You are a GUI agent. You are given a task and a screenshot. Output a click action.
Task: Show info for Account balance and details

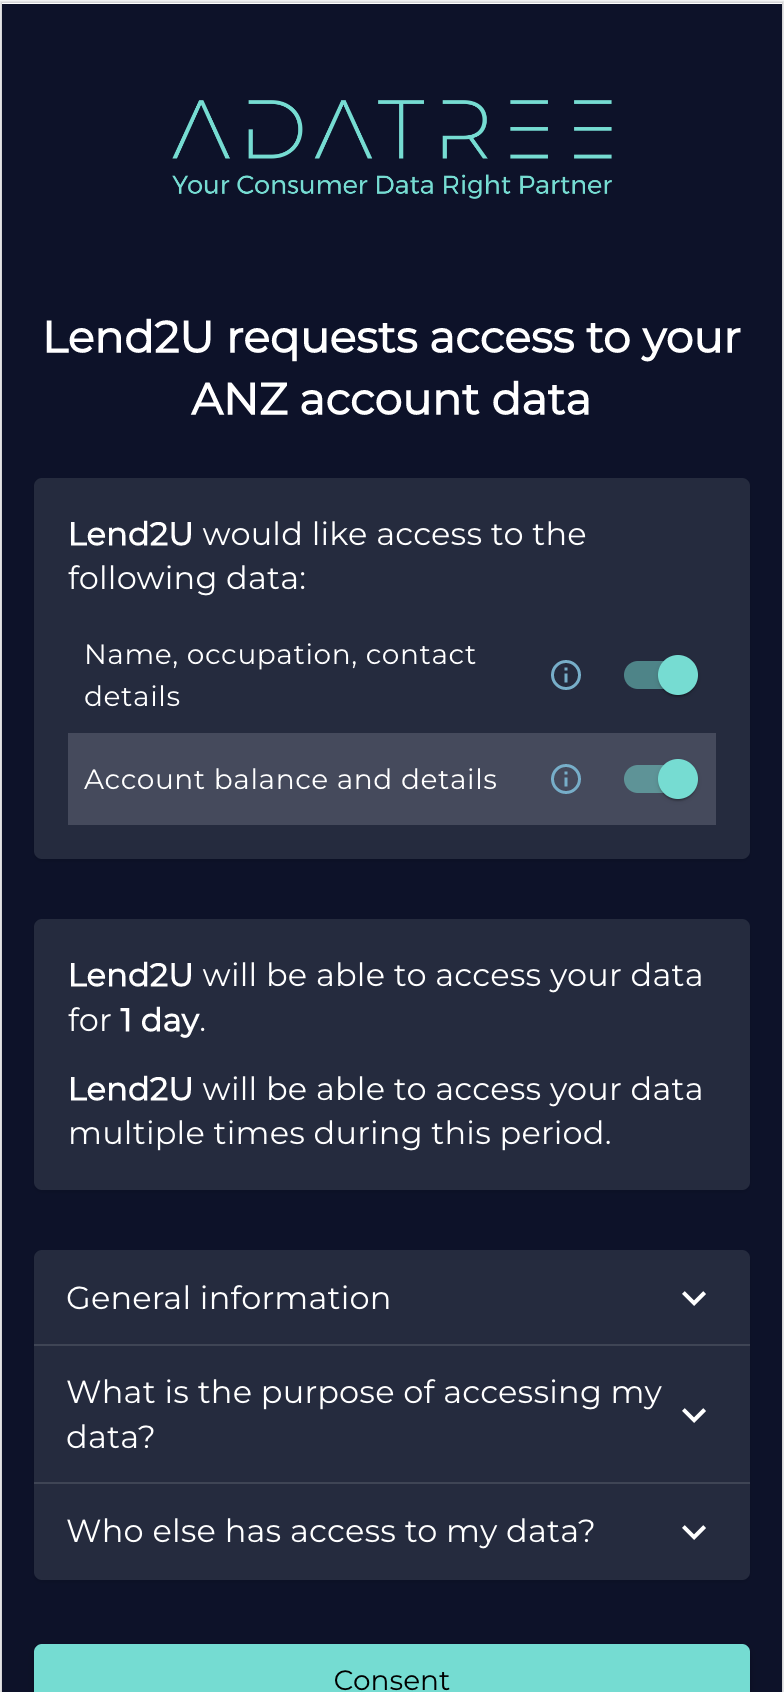click(566, 779)
